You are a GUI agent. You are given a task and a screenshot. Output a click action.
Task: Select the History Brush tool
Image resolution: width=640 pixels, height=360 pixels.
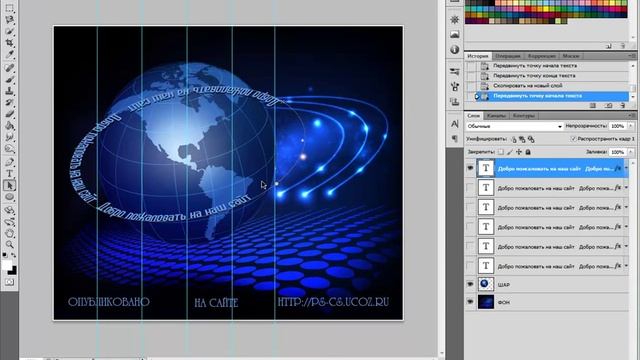pos(9,102)
